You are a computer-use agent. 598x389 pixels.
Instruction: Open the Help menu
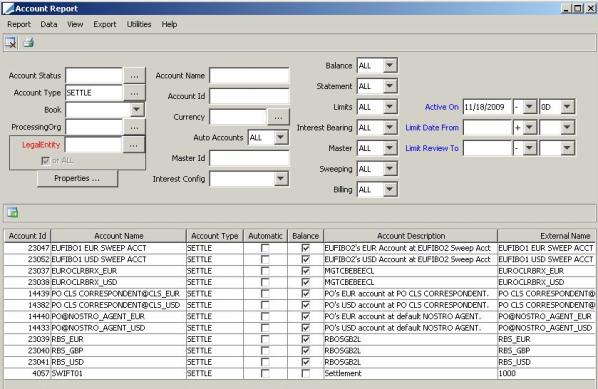(x=169, y=24)
